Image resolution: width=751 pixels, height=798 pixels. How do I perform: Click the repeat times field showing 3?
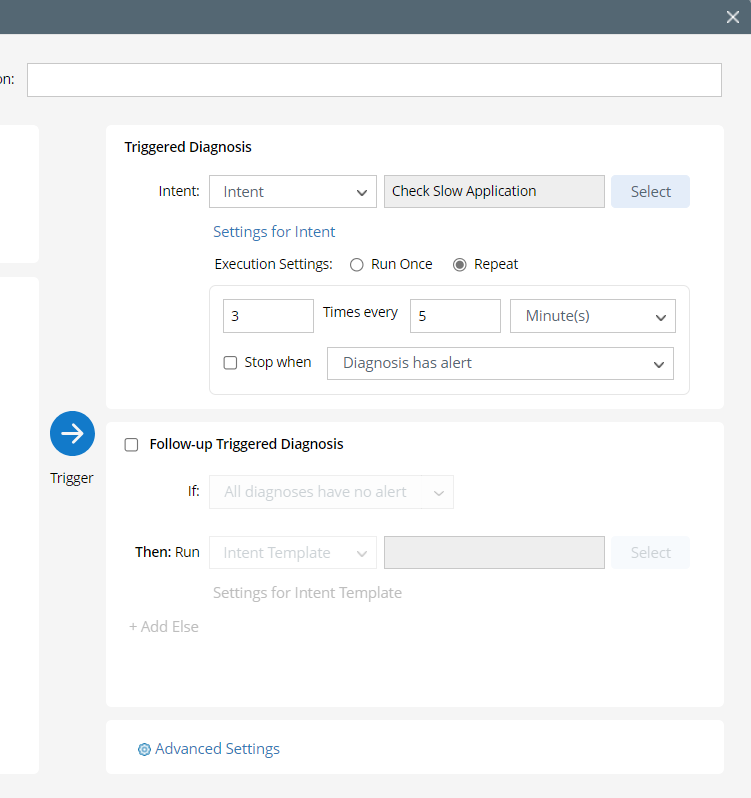268,316
